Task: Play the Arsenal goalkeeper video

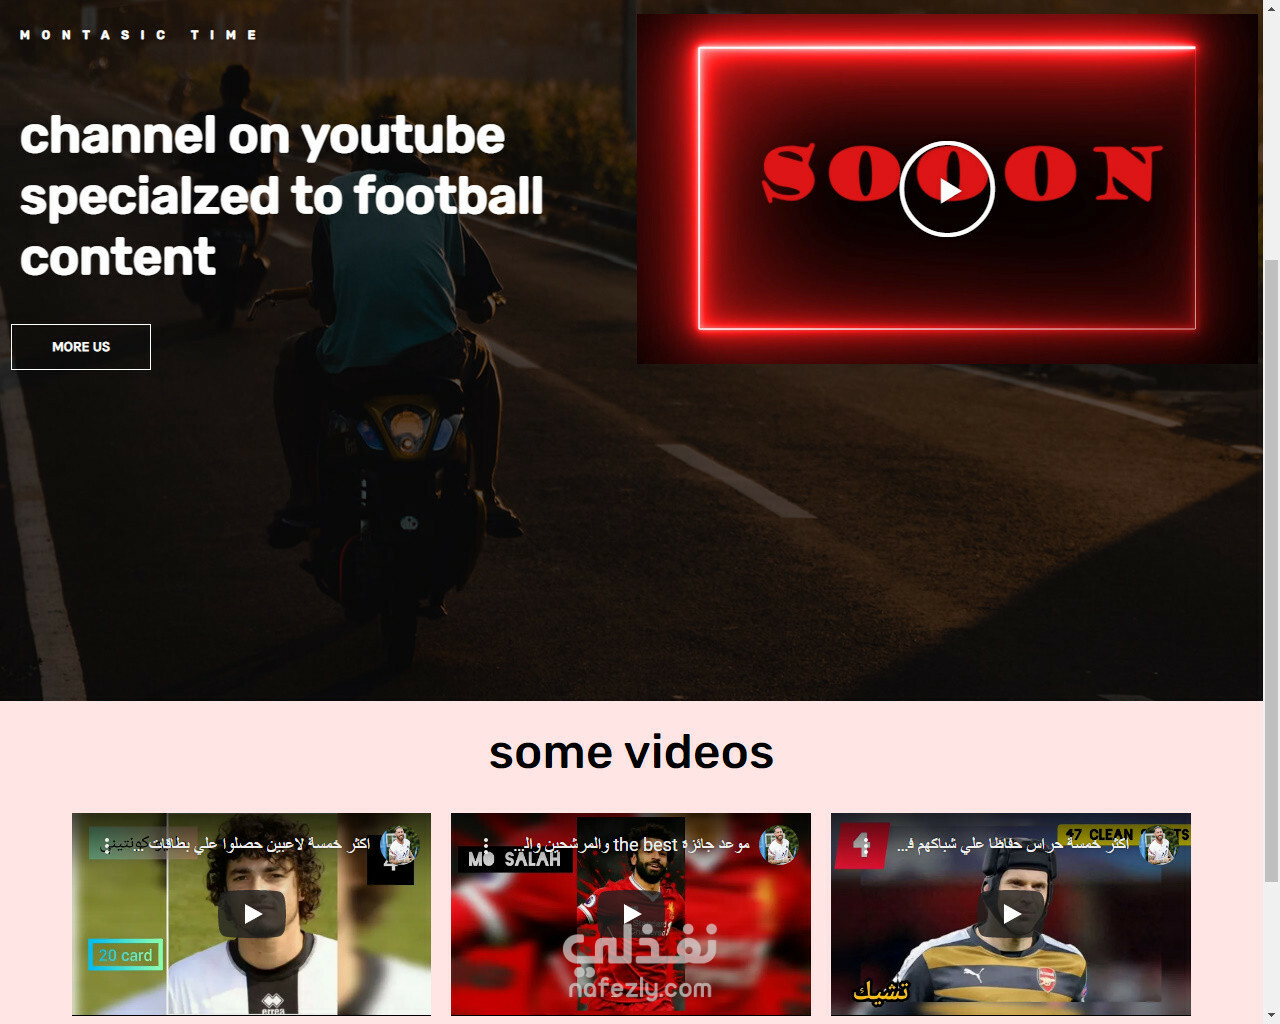Action: 1011,914
